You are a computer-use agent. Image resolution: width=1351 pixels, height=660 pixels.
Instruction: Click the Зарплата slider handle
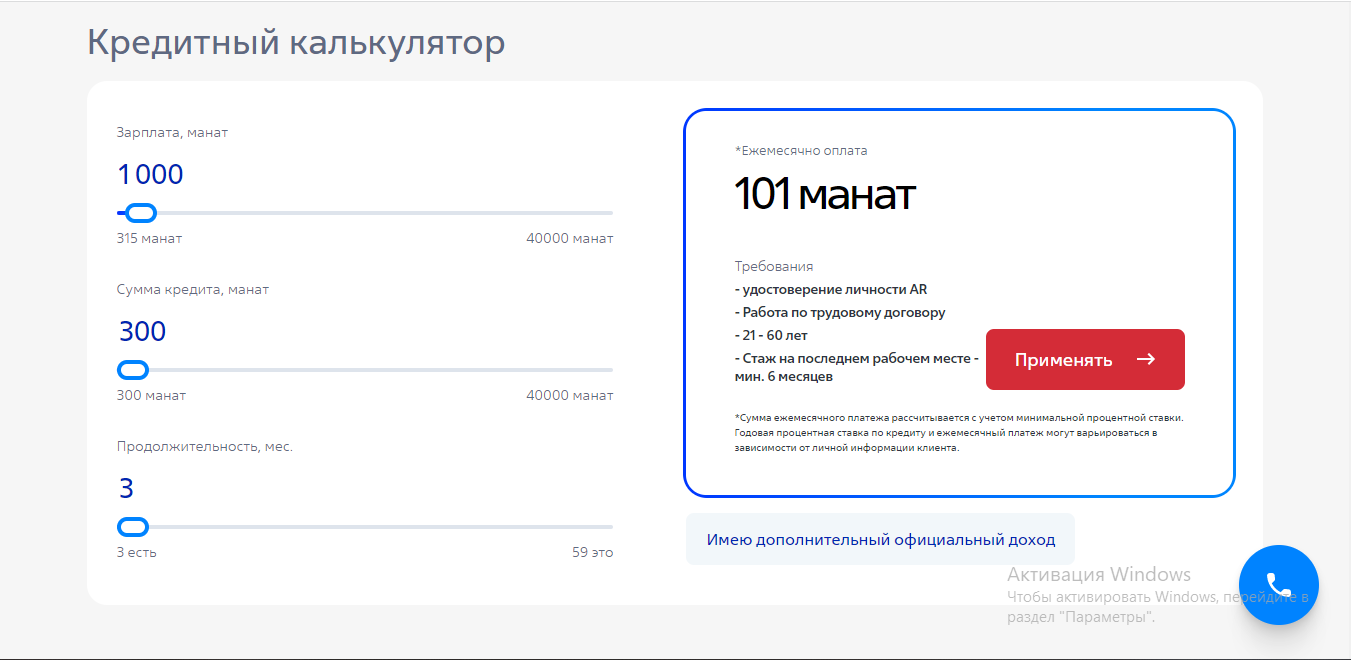(141, 213)
